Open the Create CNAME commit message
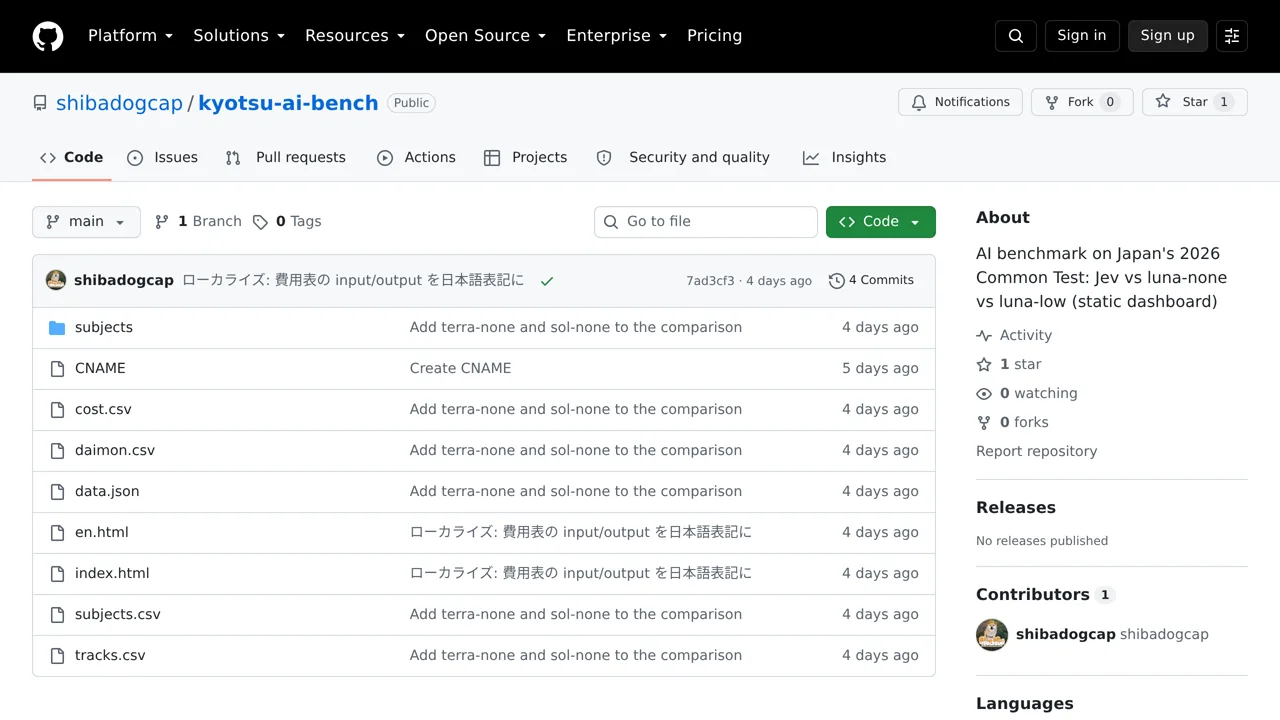The width and height of the screenshot is (1280, 720). 460,368
